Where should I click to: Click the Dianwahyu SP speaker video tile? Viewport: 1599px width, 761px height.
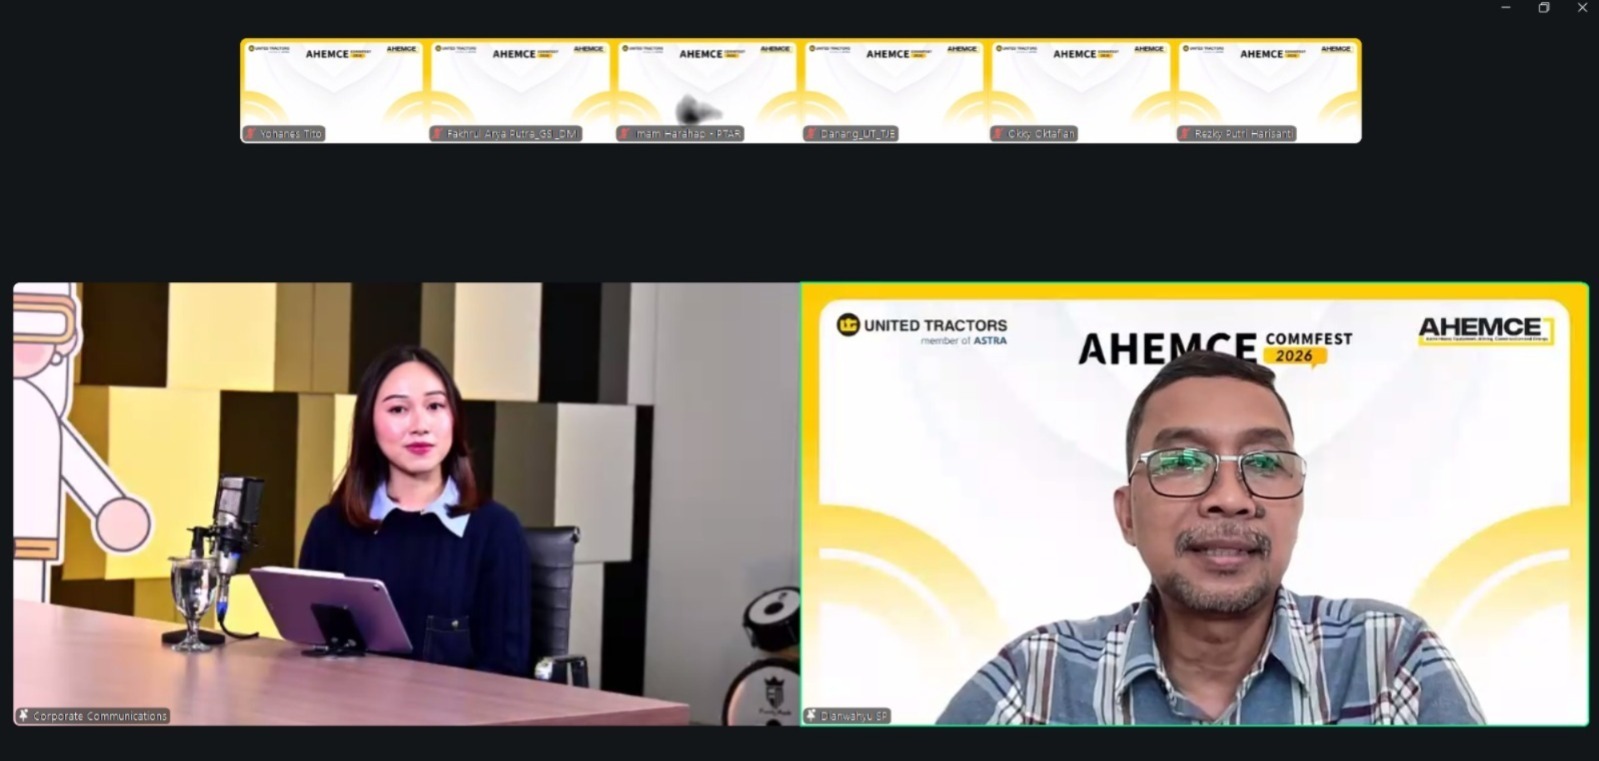coord(1195,504)
